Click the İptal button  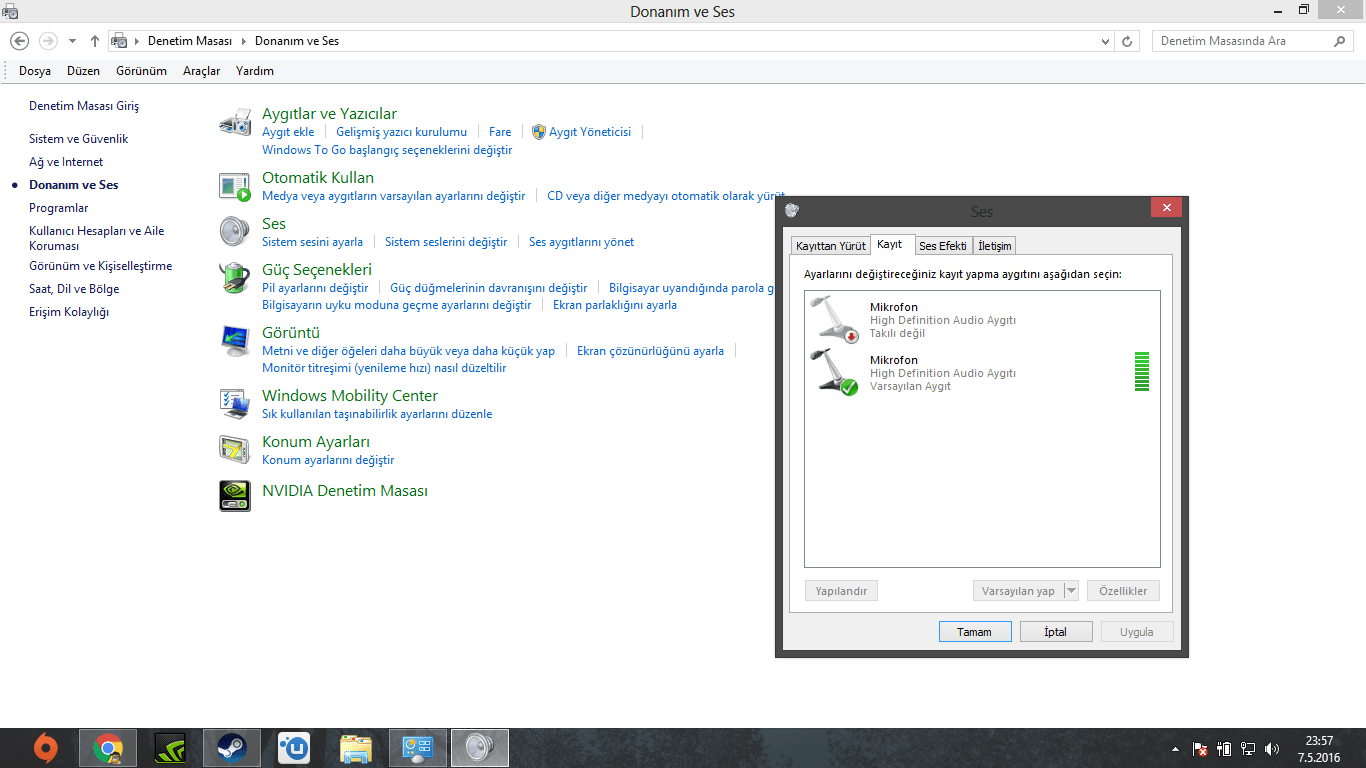coord(1056,632)
